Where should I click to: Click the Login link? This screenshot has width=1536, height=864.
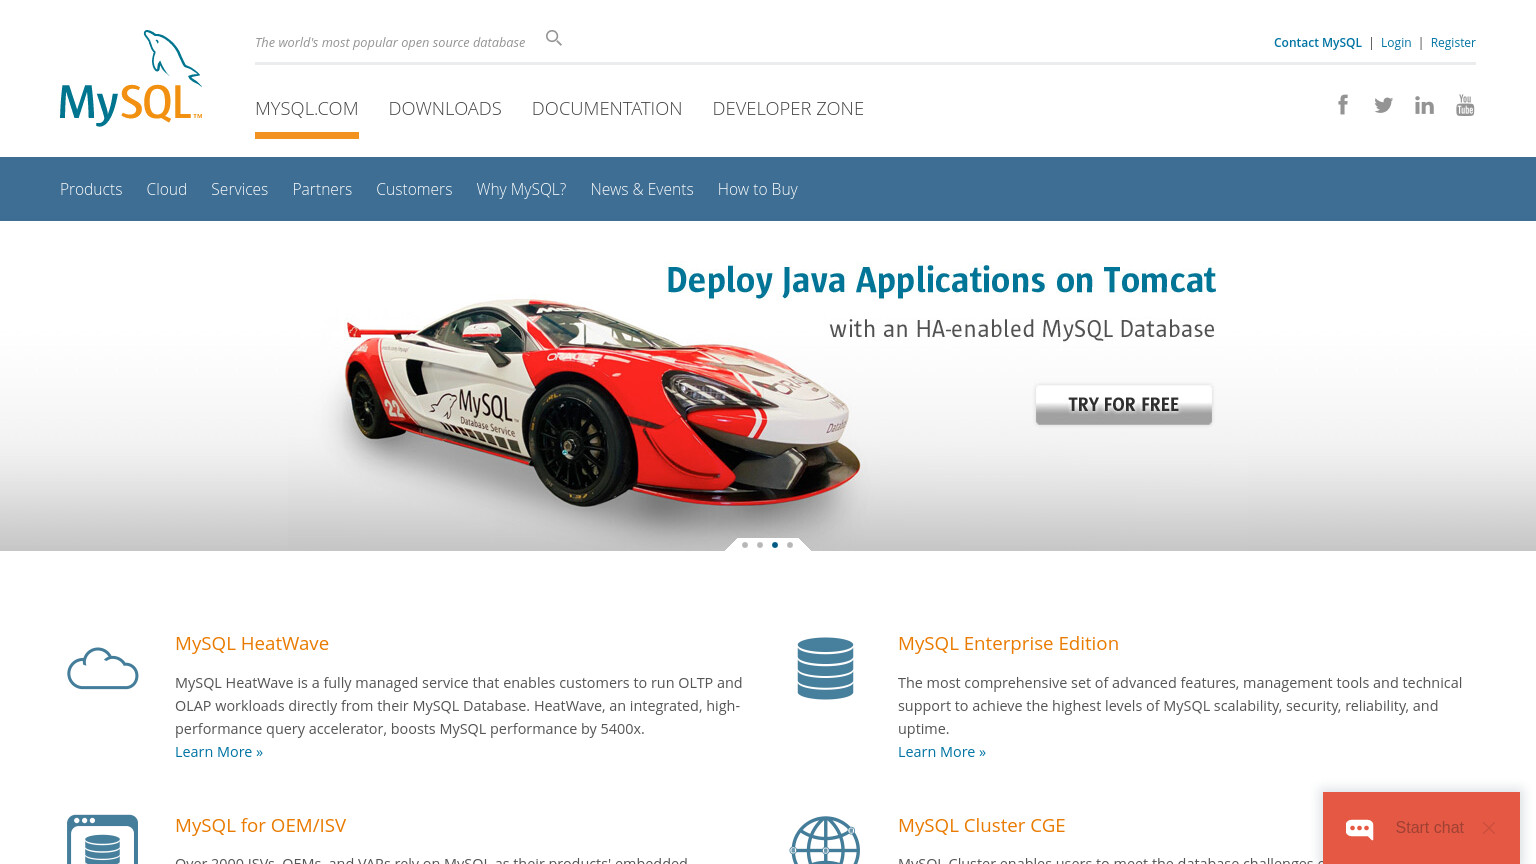1396,42
